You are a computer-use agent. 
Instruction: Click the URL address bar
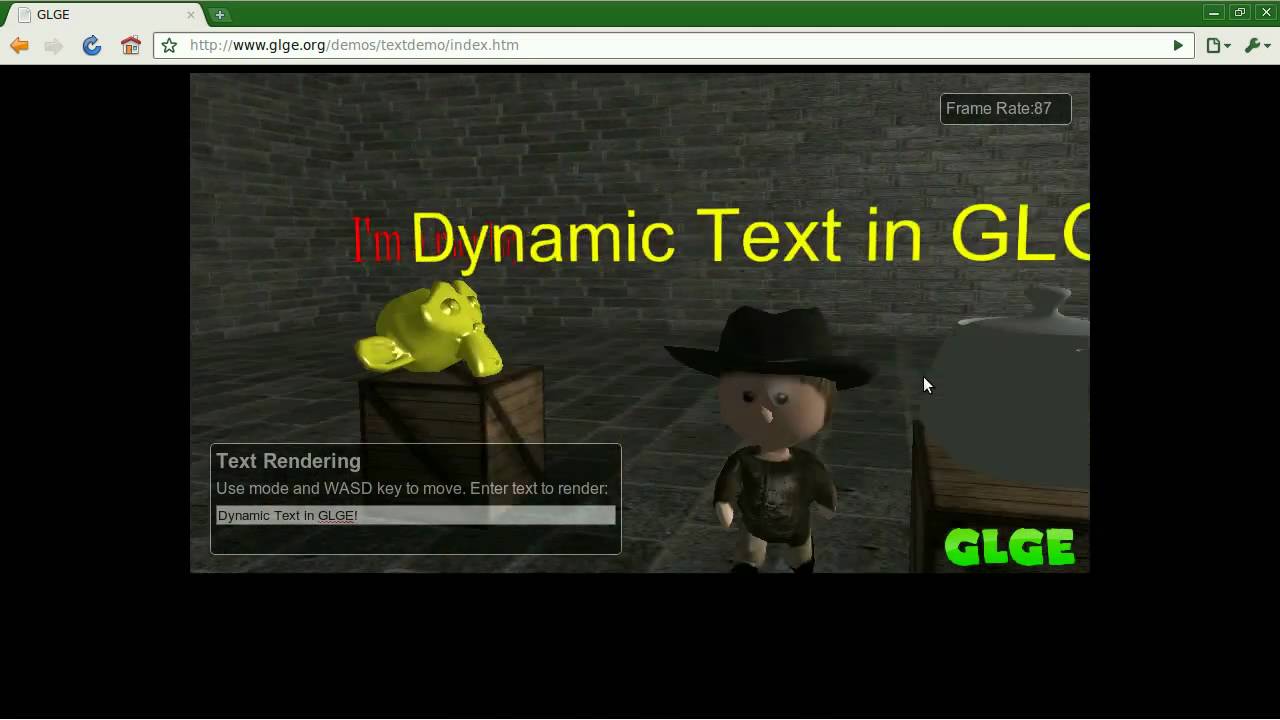point(674,45)
